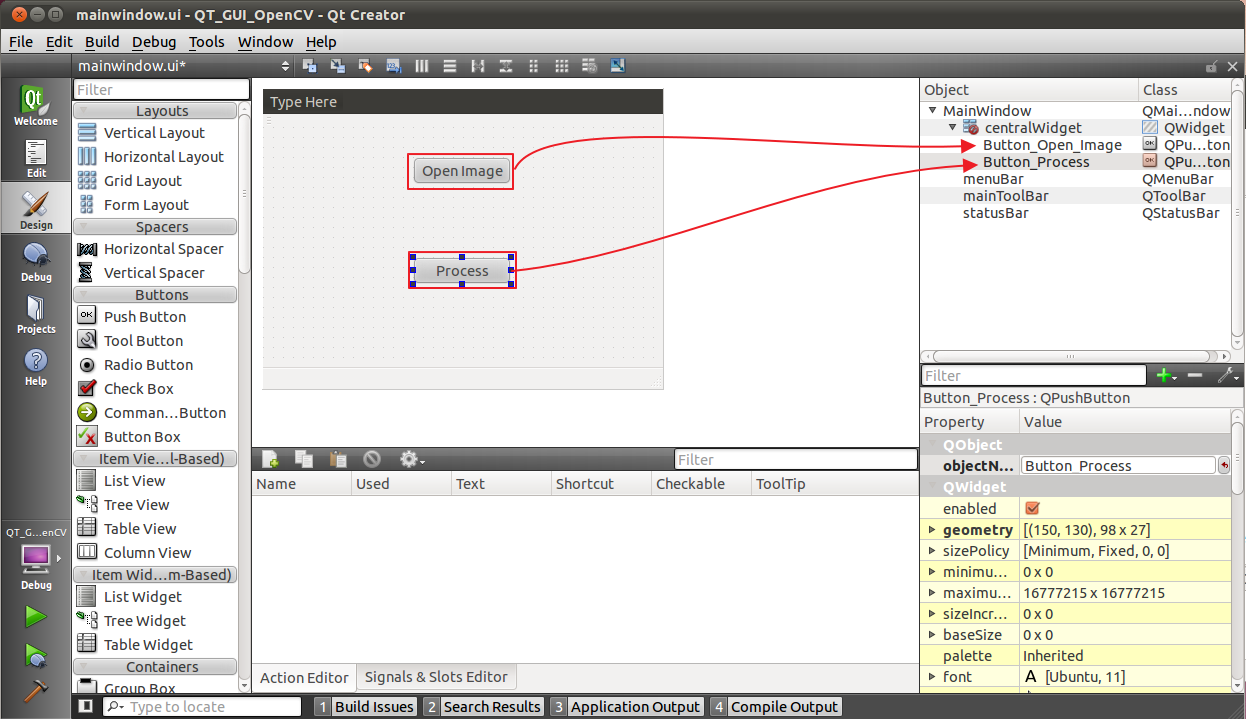Open the File menu
Viewport: 1246px width, 719px height.
21,42
